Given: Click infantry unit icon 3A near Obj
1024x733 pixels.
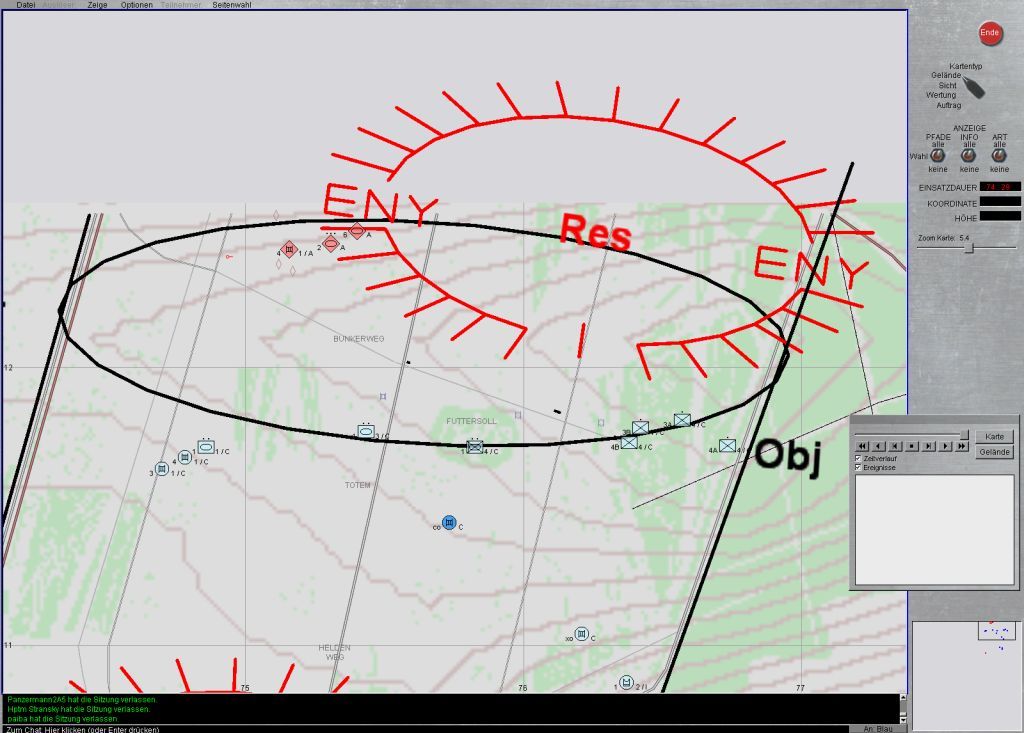Looking at the screenshot, I should click(682, 421).
